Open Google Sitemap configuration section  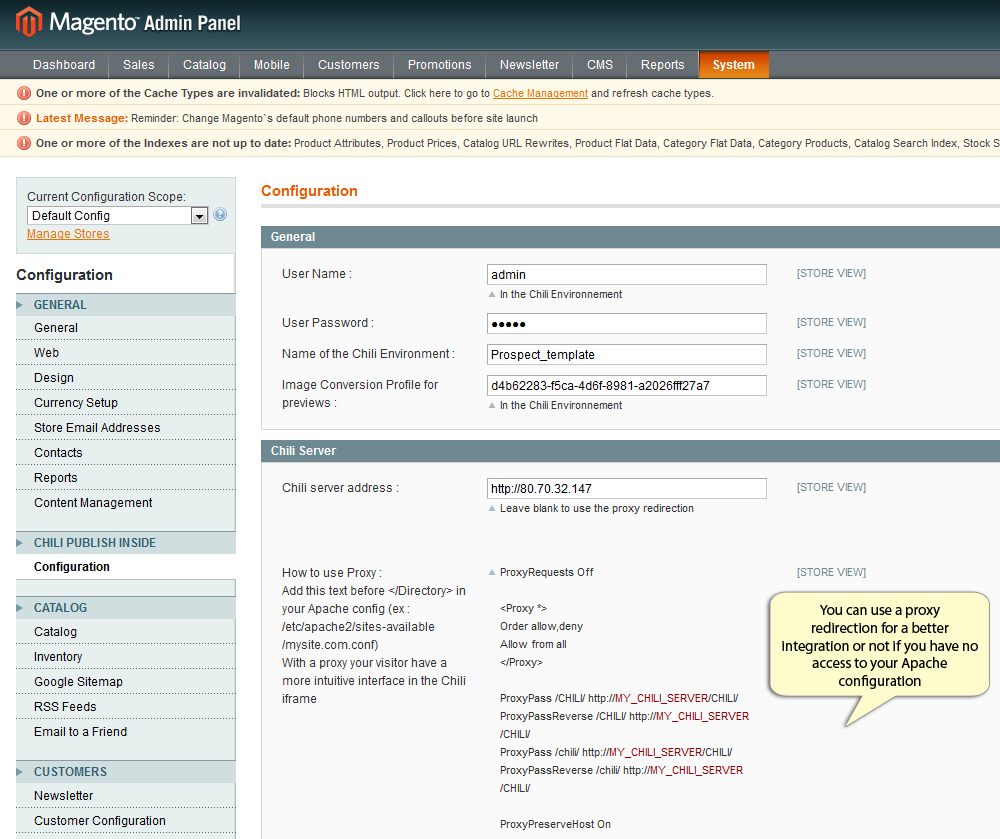126,682
